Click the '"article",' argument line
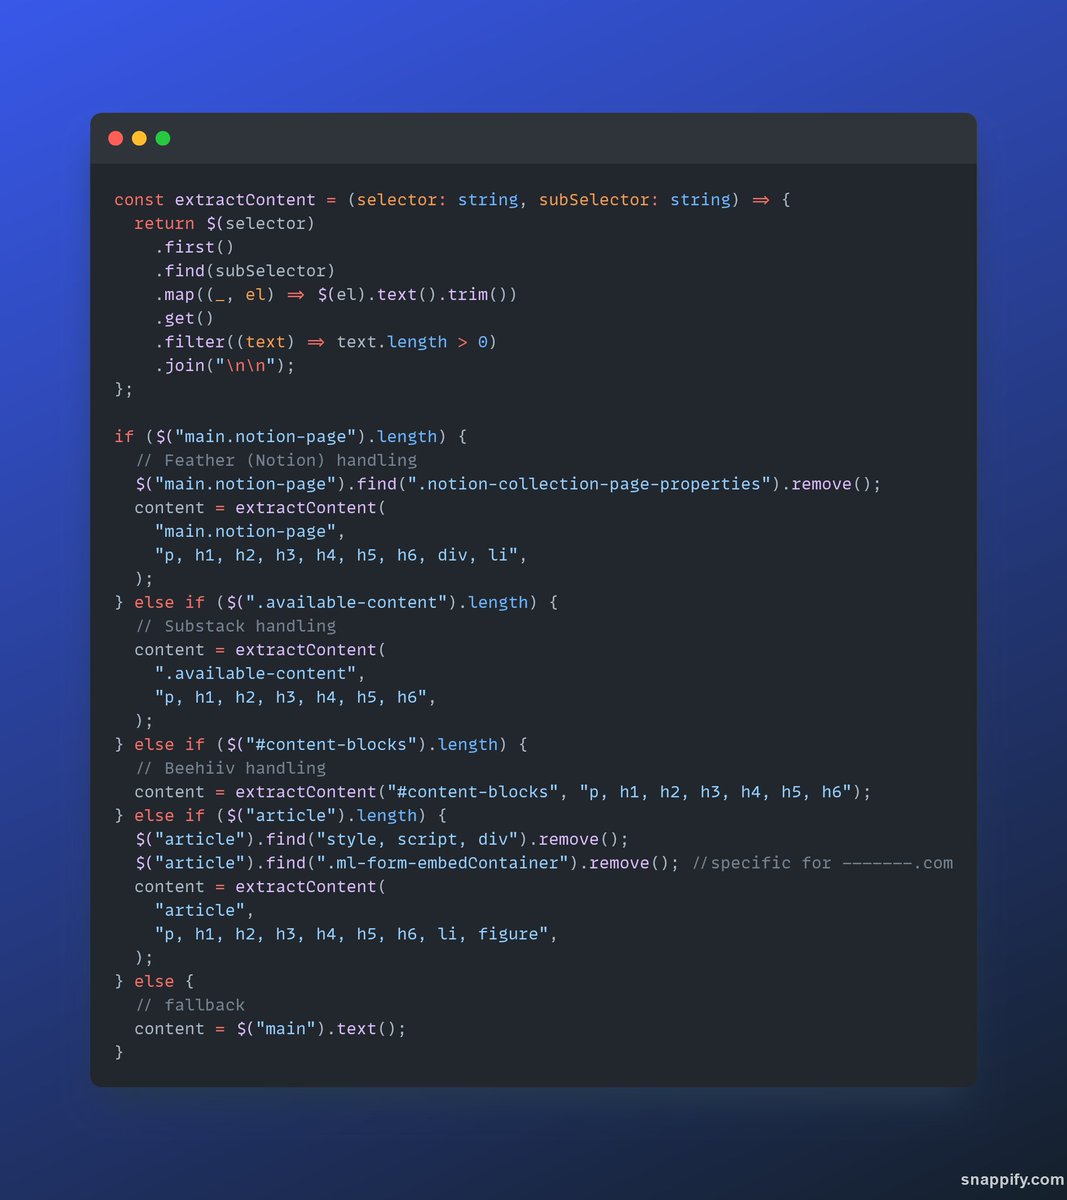The image size is (1067, 1200). point(204,911)
